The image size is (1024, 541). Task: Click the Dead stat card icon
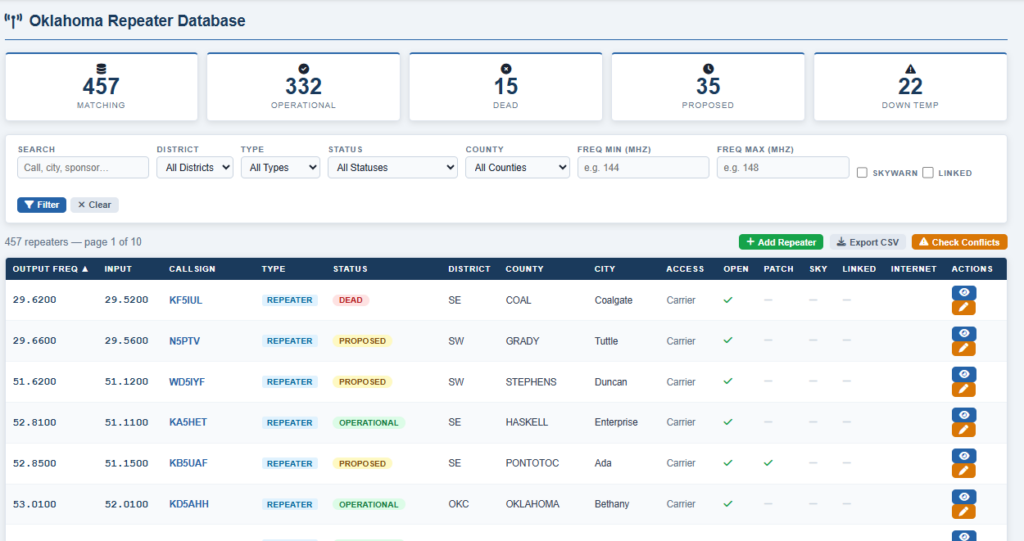506,69
